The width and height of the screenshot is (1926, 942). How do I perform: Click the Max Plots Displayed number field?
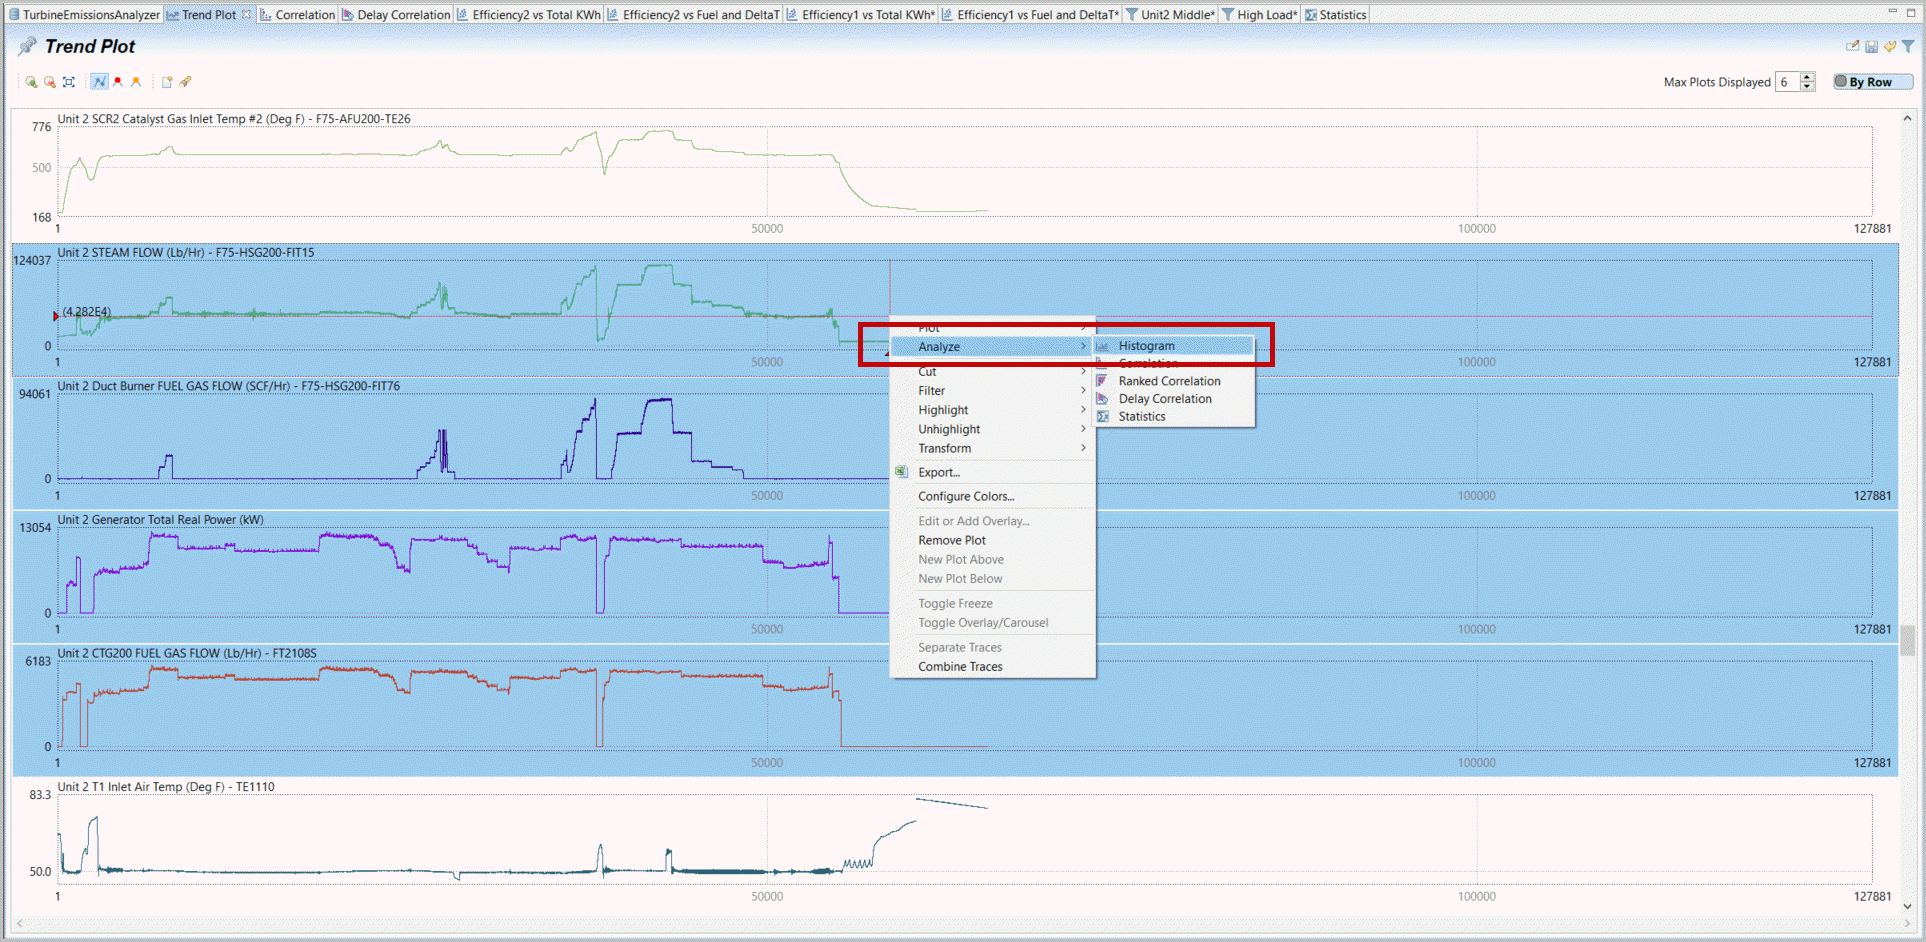pyautogui.click(x=1787, y=82)
